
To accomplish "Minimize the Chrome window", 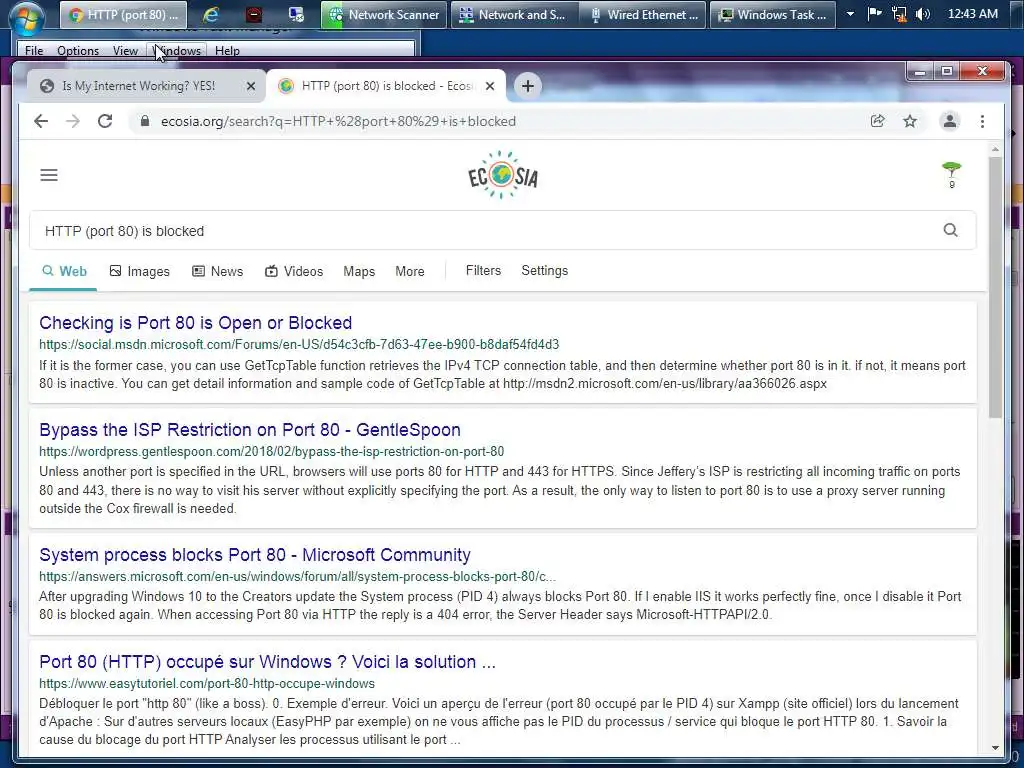I will (x=920, y=71).
